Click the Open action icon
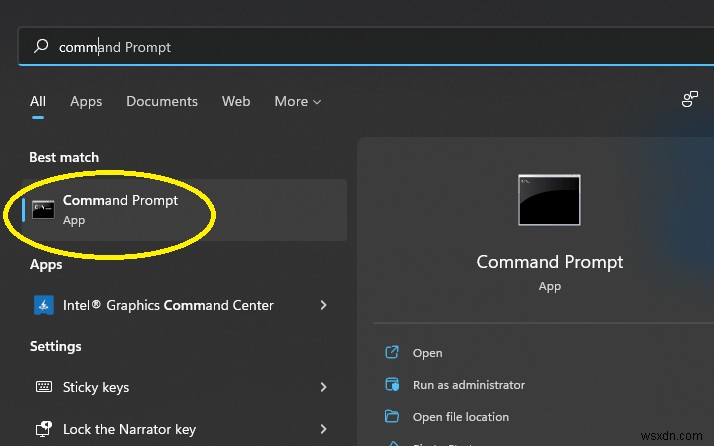The width and height of the screenshot is (714, 446). click(x=392, y=352)
